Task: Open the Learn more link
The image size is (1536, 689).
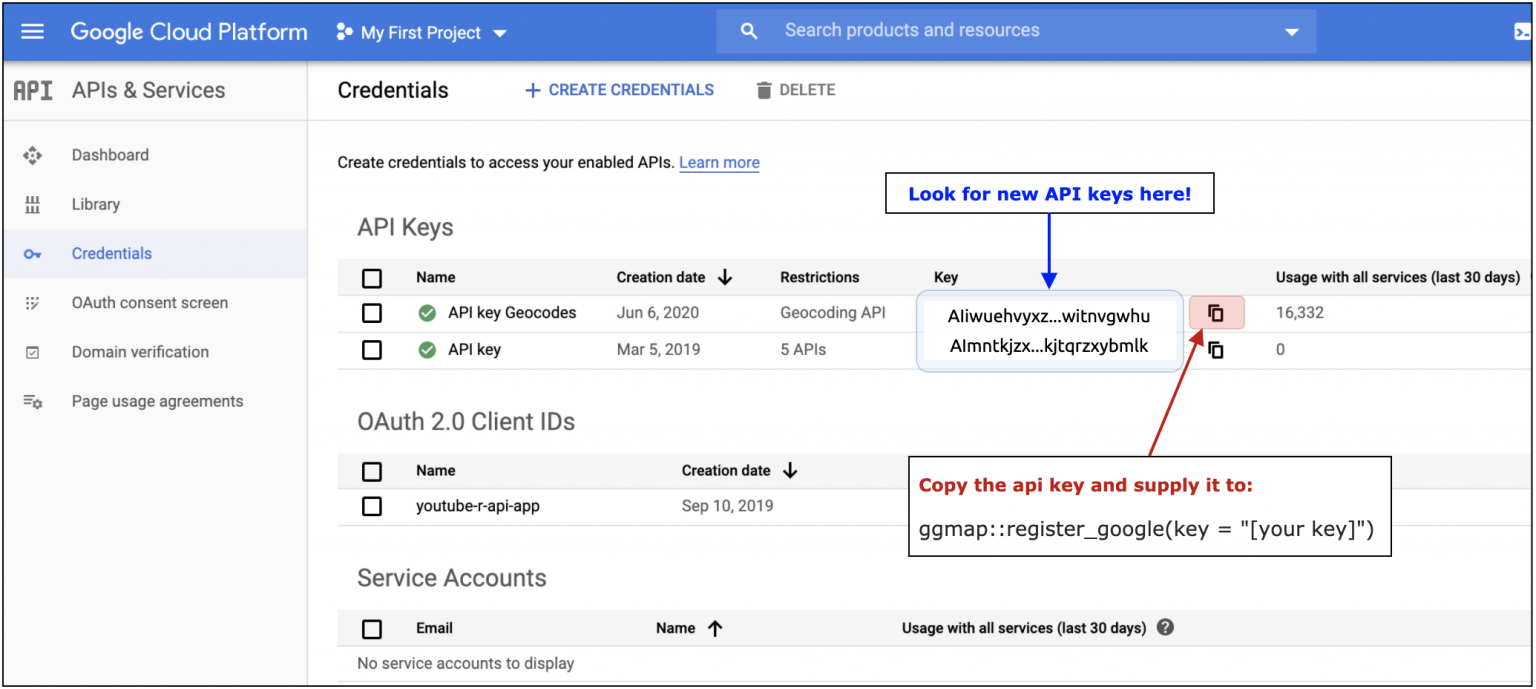Action: coord(719,162)
